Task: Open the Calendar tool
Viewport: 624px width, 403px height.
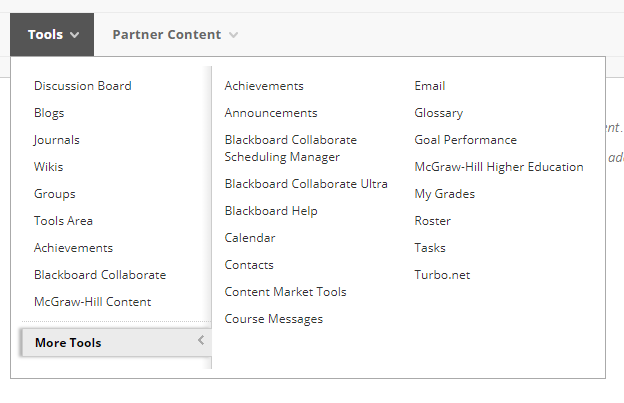Action: click(x=250, y=238)
